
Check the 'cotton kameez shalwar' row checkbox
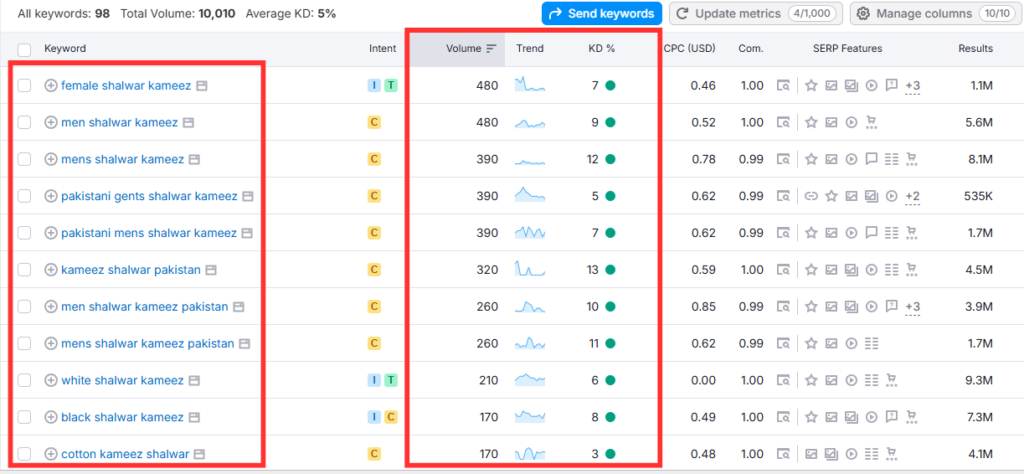point(24,454)
